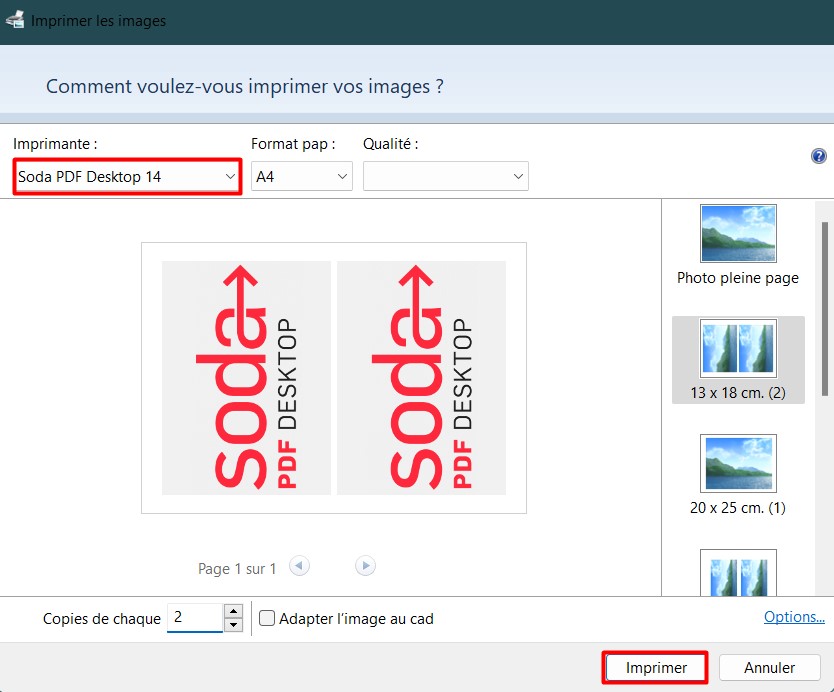Open the blue help question mark icon
The width and height of the screenshot is (834, 692).
819,156
